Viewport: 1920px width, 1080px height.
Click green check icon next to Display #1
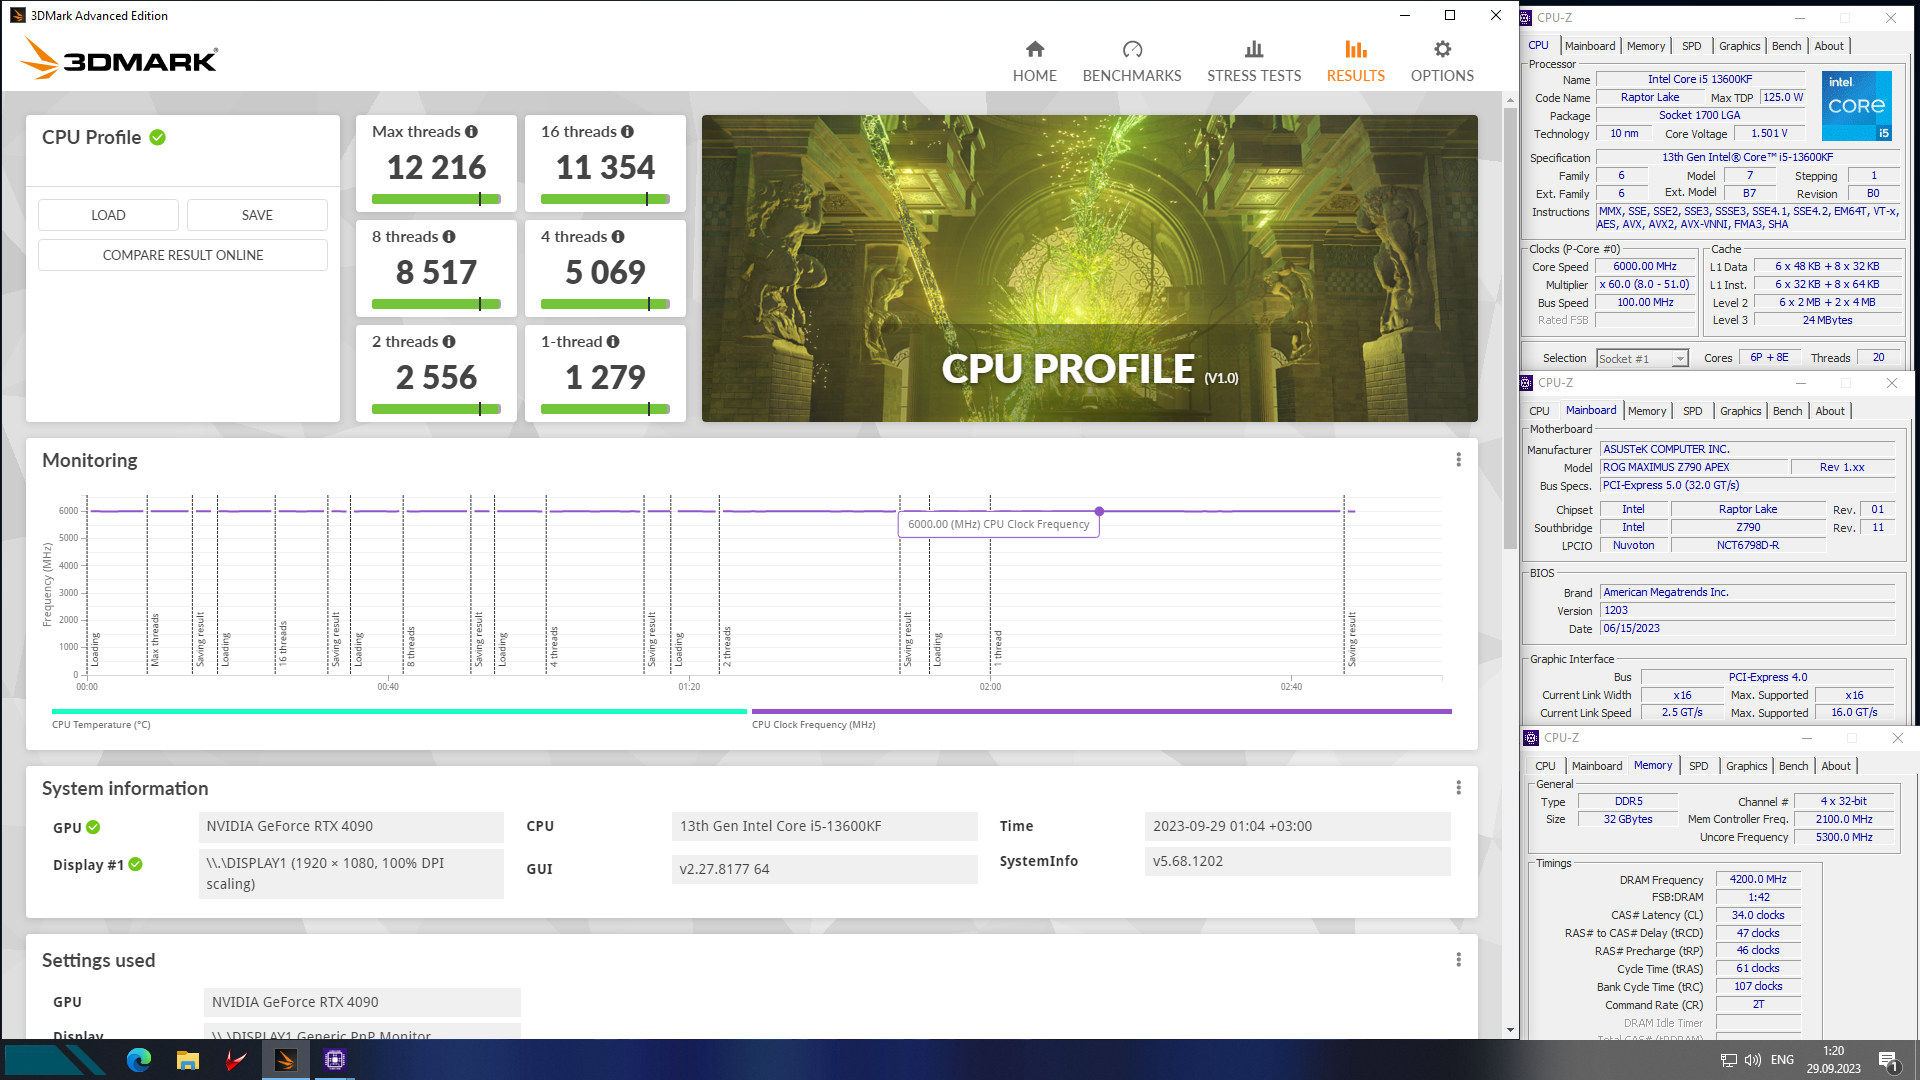[x=135, y=864]
